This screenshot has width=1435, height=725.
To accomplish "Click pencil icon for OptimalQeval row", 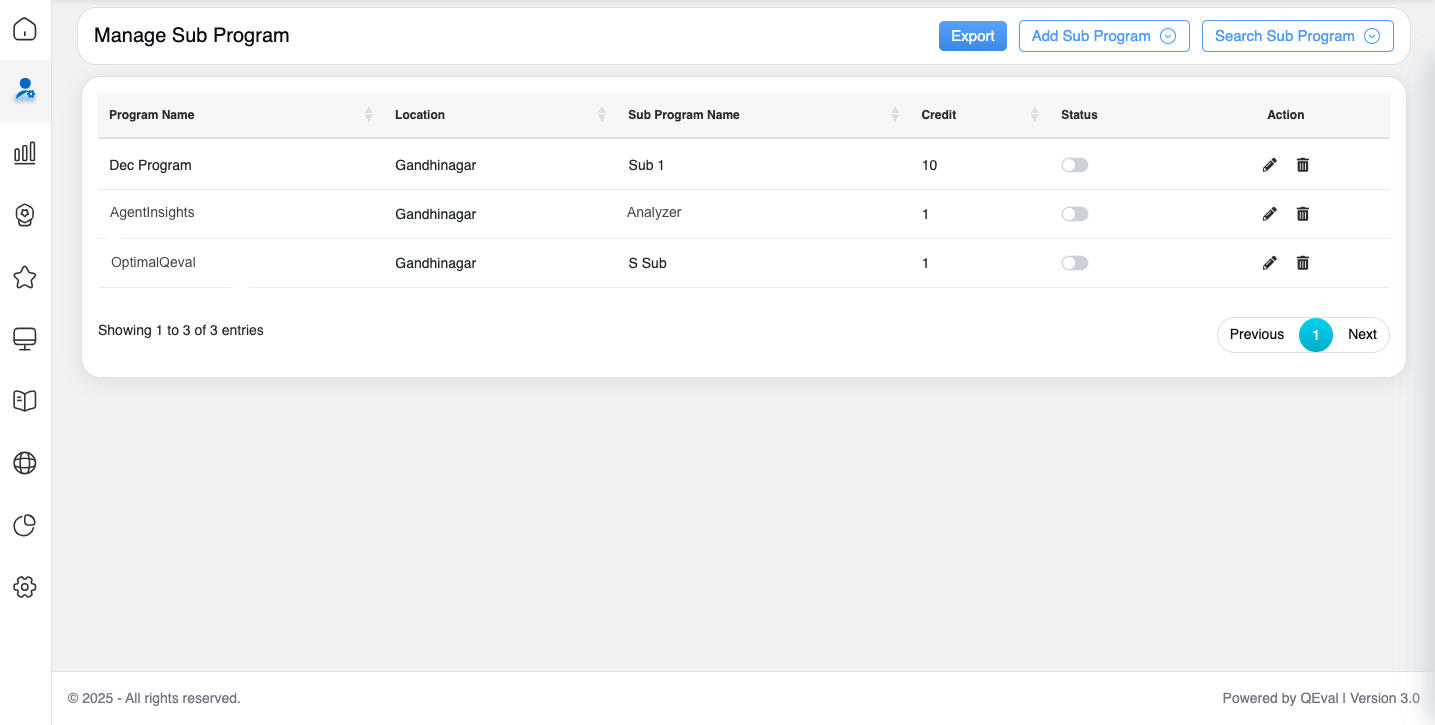I will click(1270, 263).
